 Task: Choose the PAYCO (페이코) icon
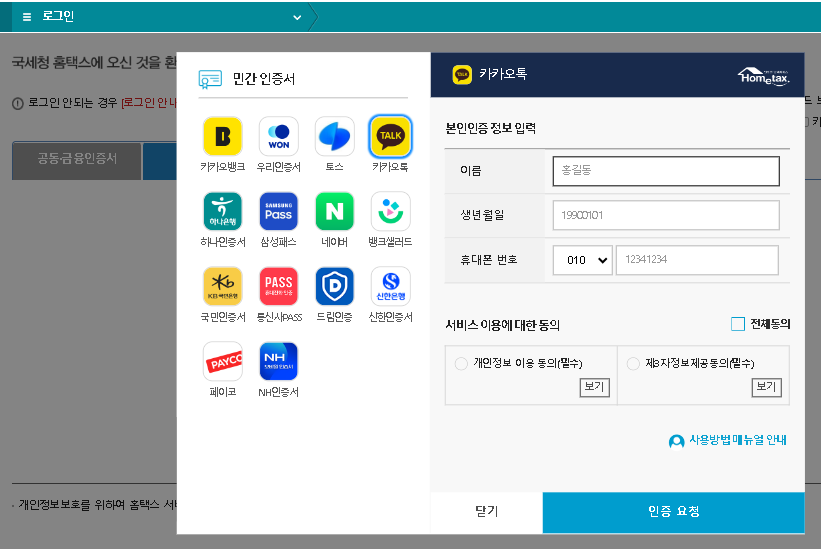[x=223, y=361]
